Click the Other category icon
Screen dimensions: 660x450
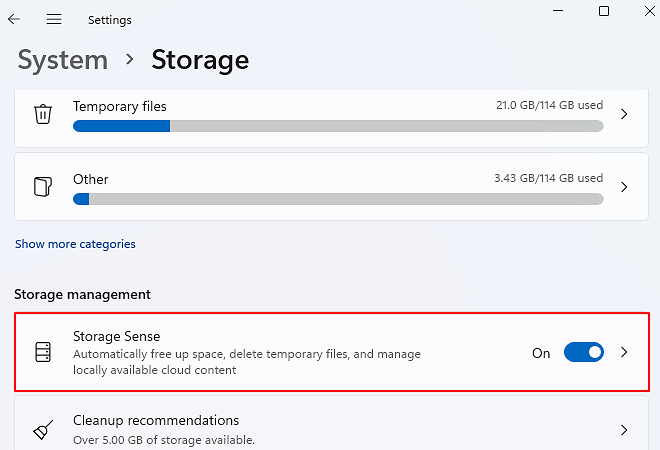(x=43, y=187)
